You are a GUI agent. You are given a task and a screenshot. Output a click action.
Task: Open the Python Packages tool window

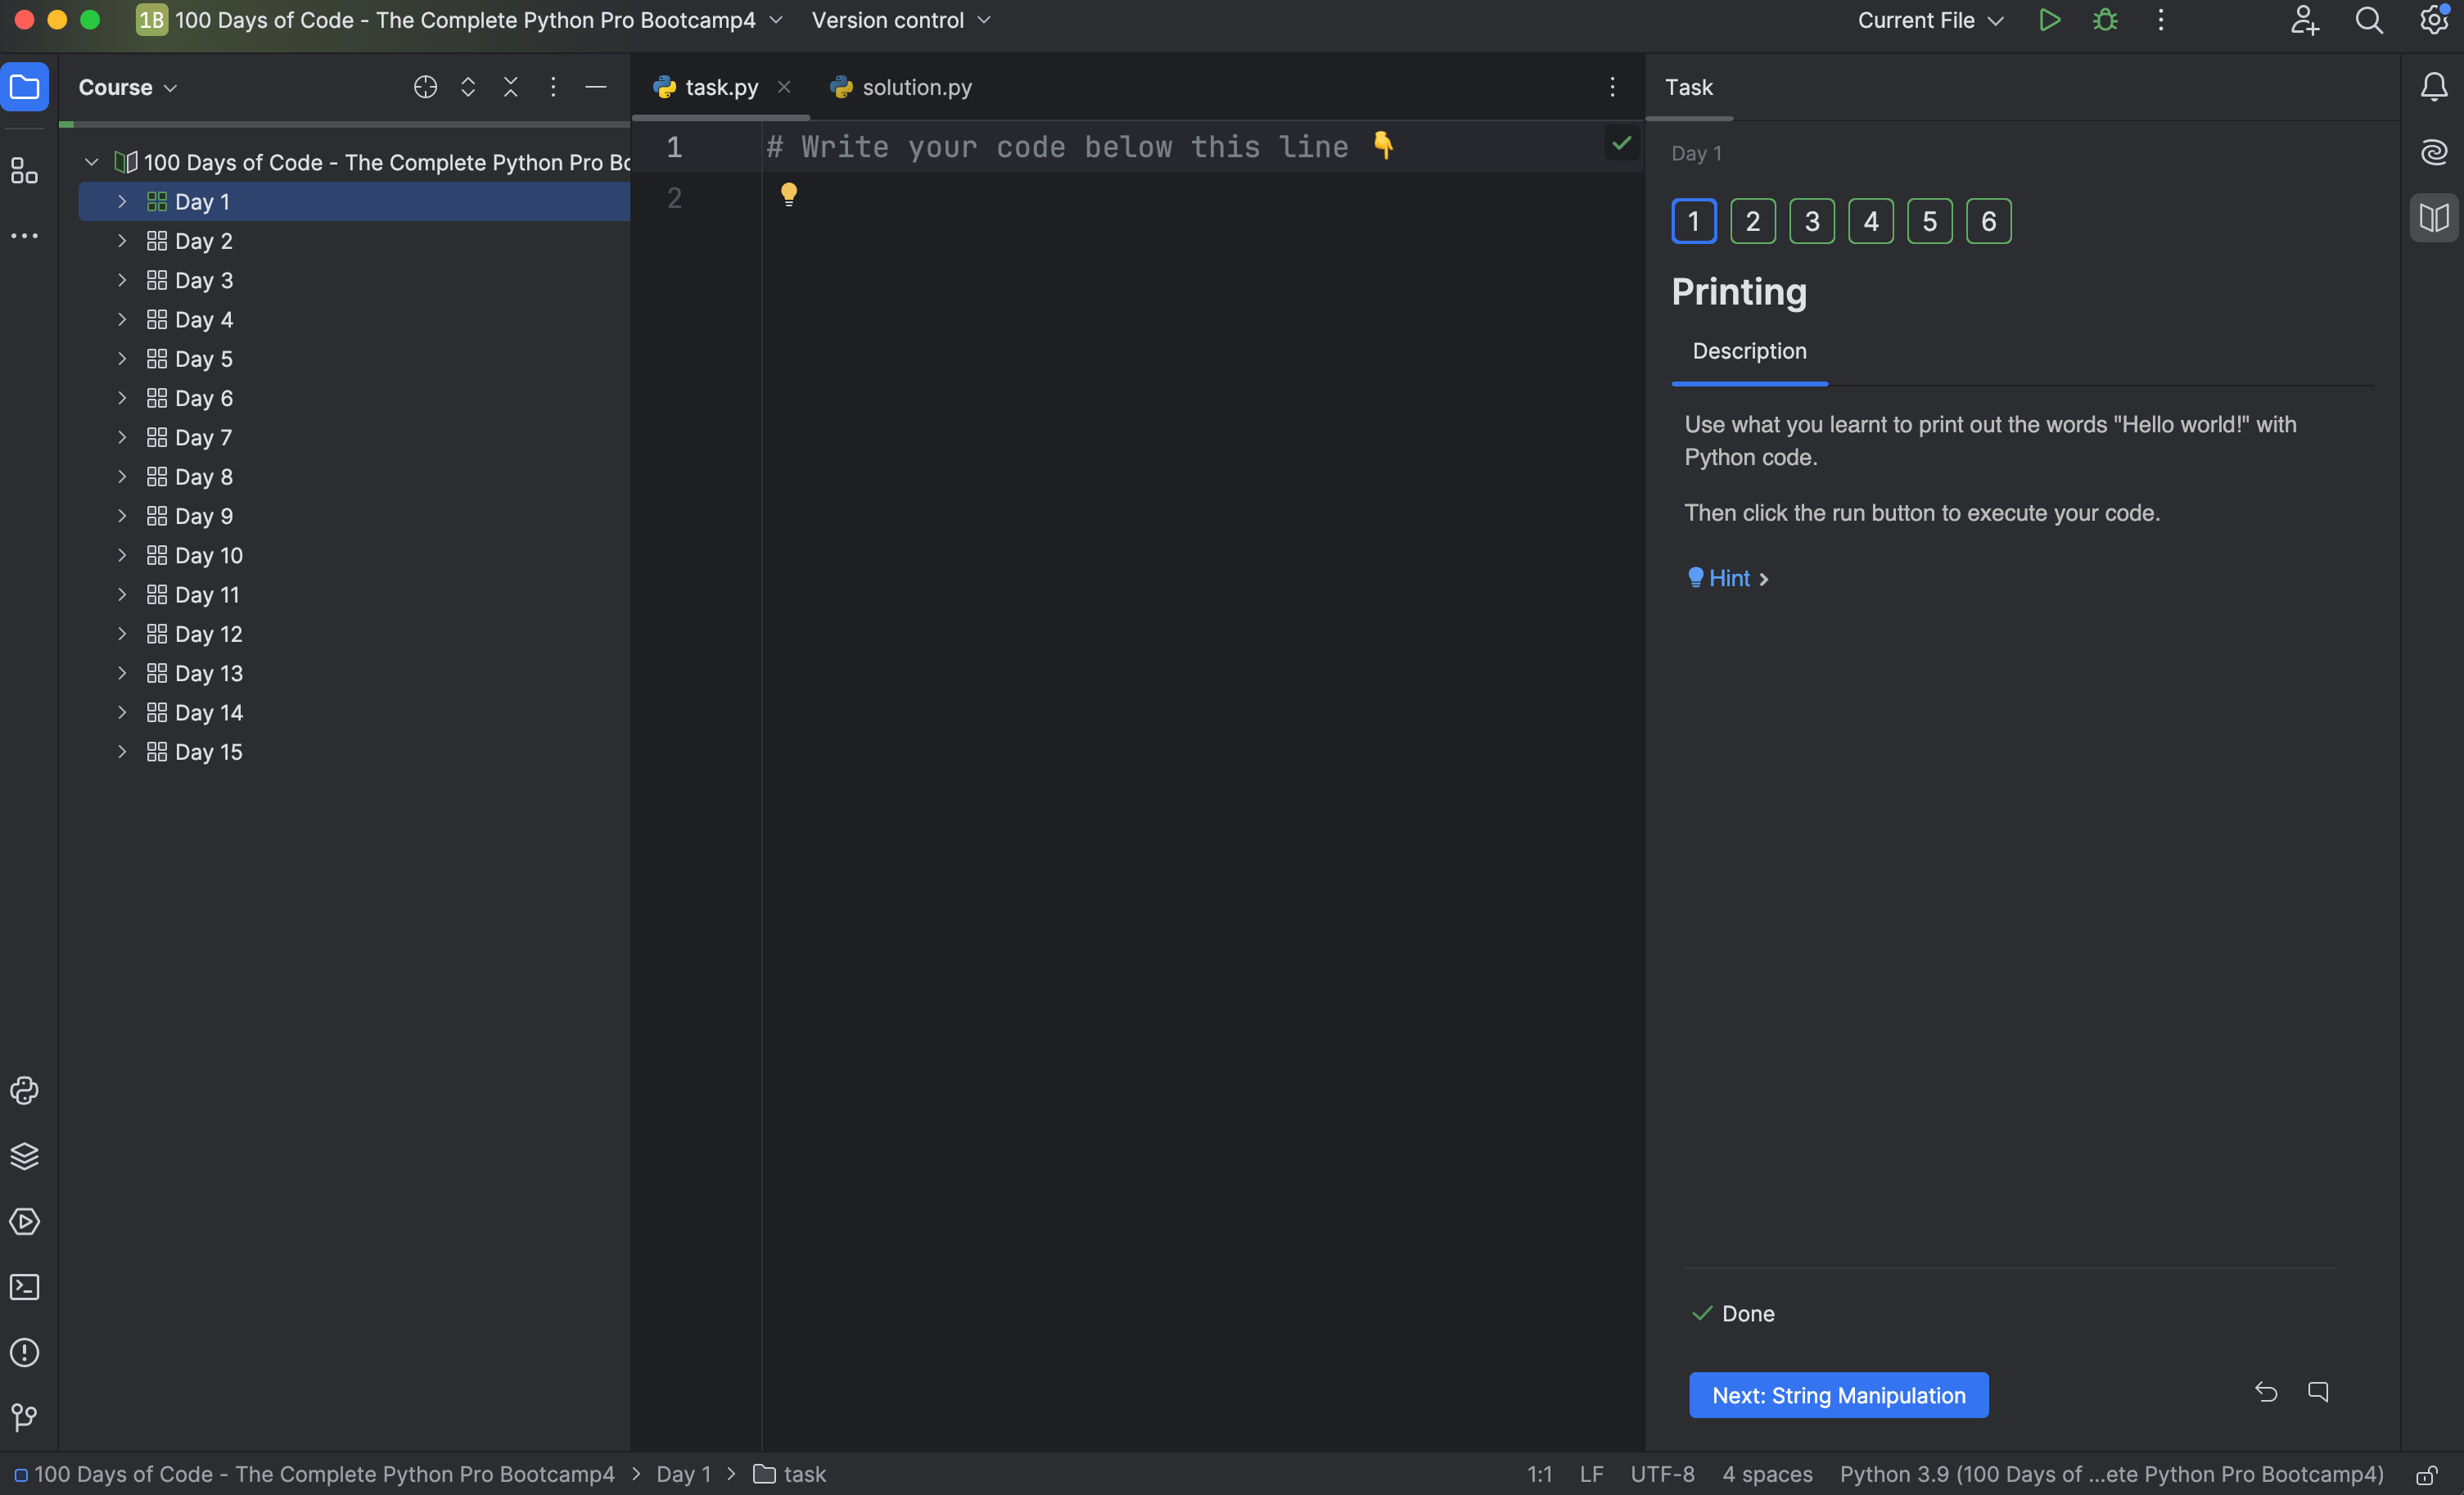[x=24, y=1156]
